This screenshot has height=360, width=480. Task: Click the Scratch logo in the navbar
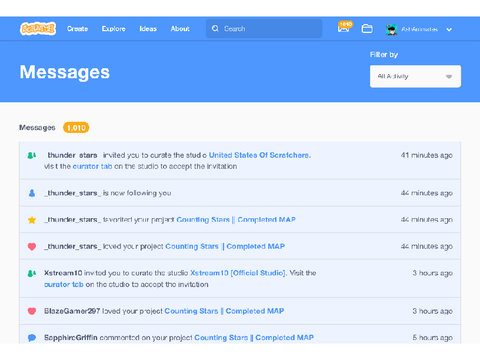(38, 29)
